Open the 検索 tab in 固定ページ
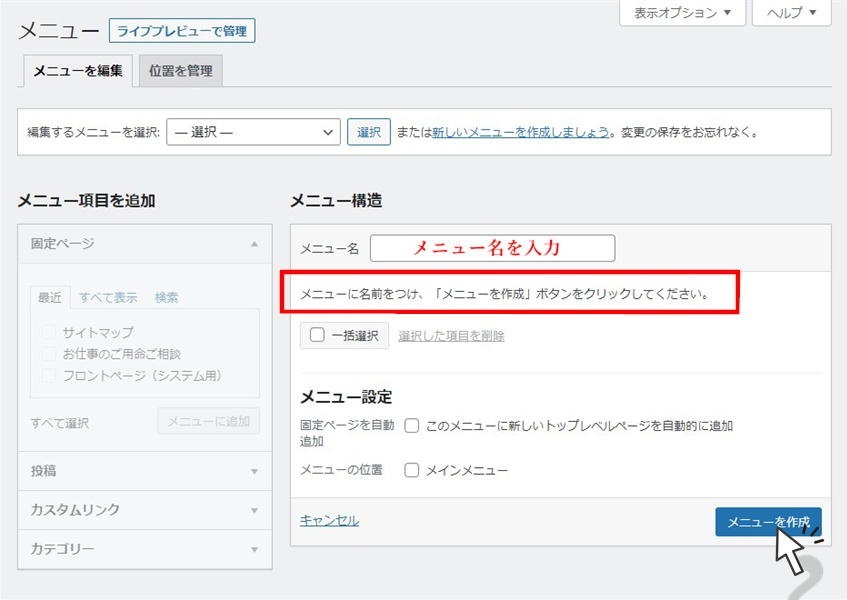Image resolution: width=847 pixels, height=600 pixels. tap(166, 297)
